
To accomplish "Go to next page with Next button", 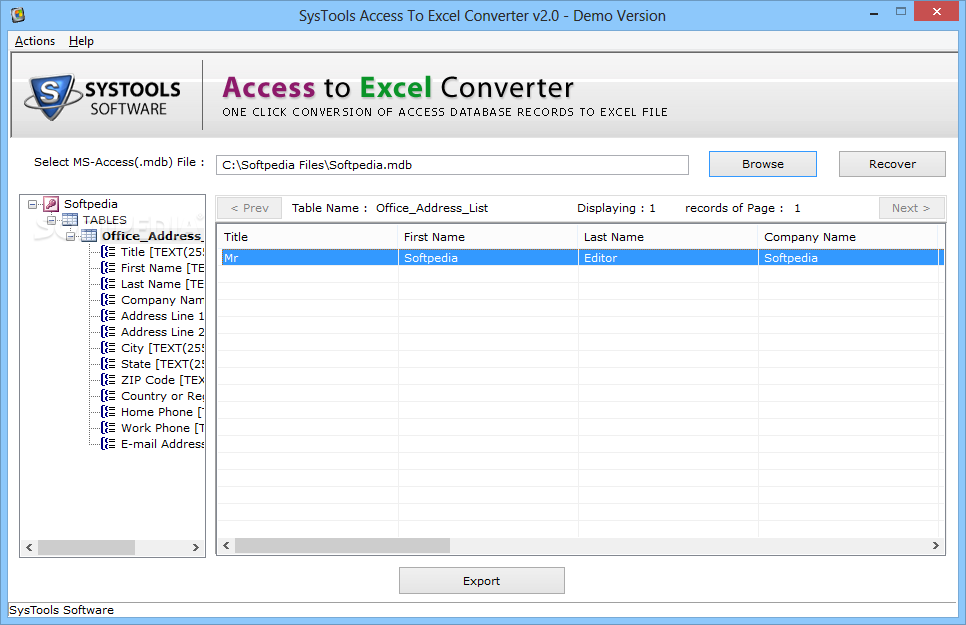I will click(x=911, y=208).
